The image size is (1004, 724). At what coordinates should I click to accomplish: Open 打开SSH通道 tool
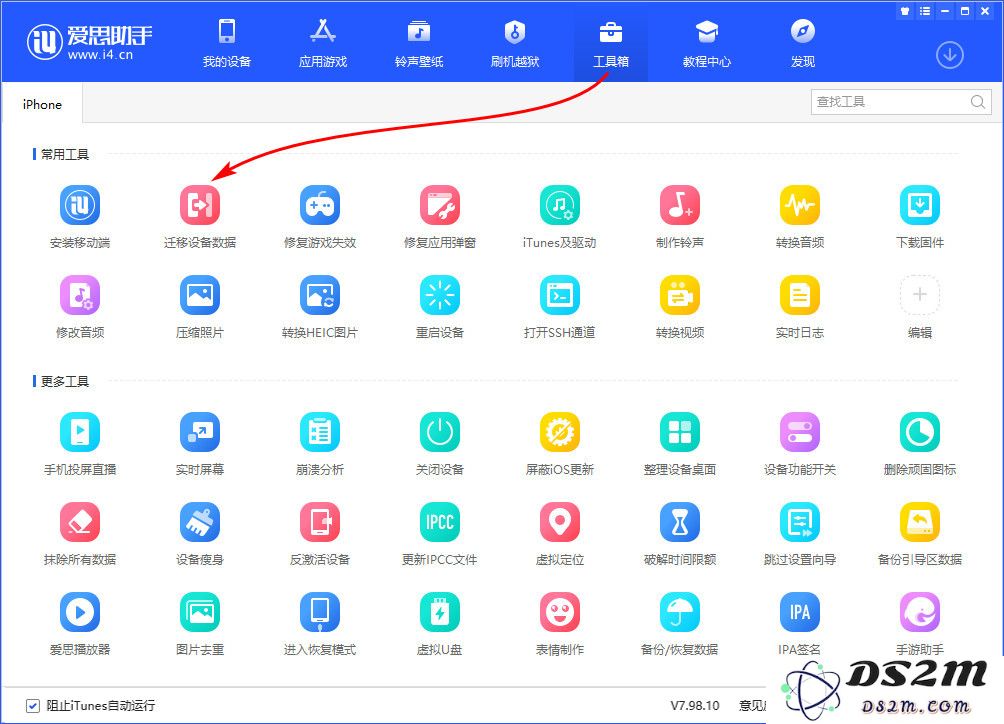point(560,295)
